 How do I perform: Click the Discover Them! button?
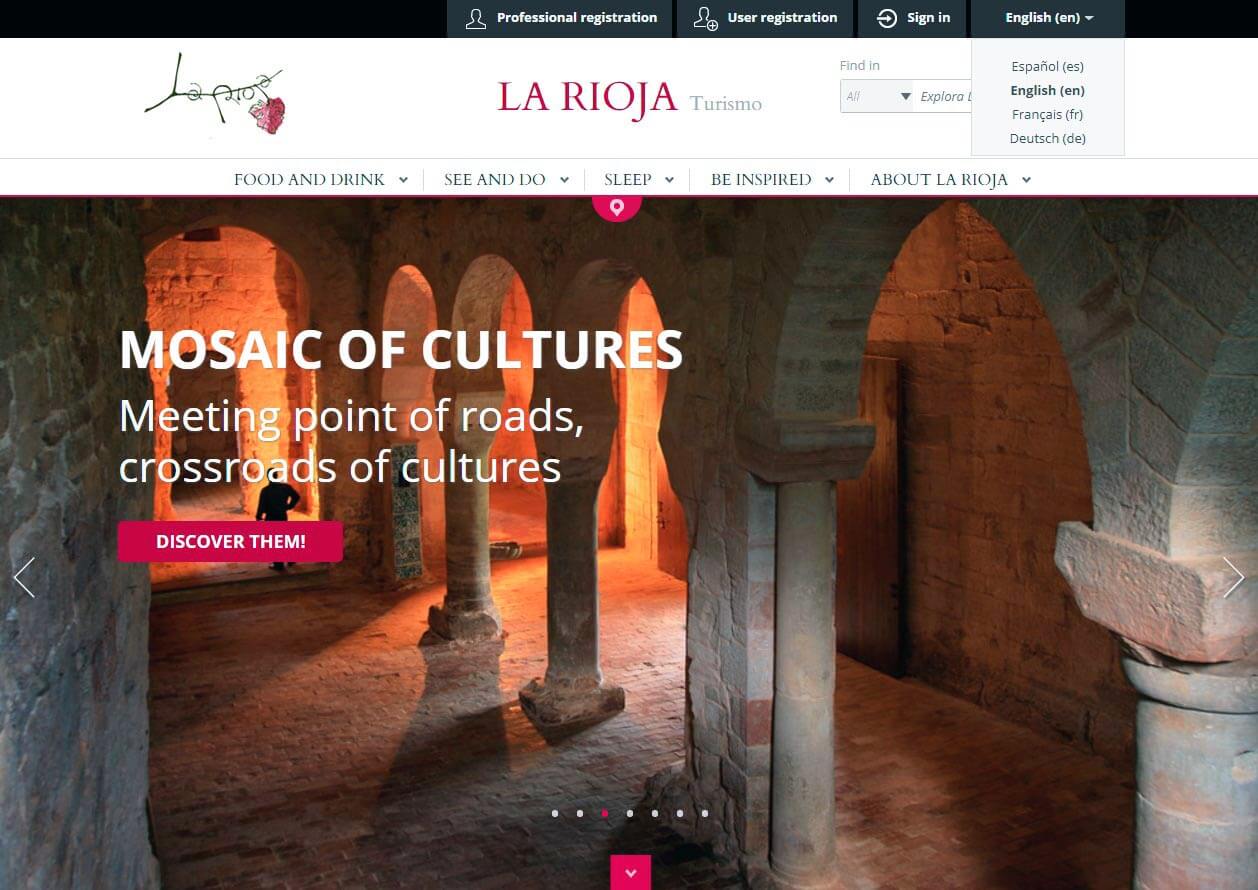[230, 541]
